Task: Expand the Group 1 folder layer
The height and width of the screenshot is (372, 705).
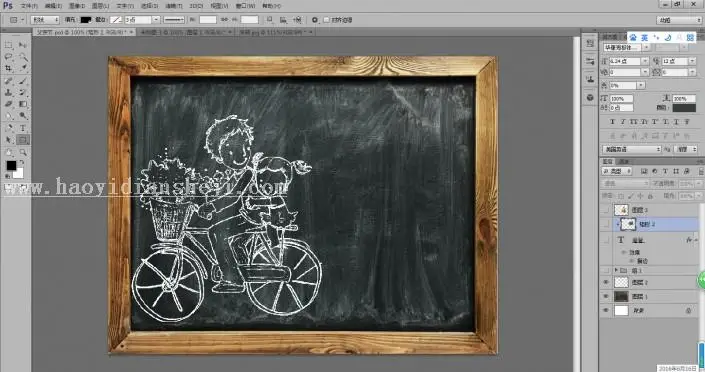Action: point(616,270)
